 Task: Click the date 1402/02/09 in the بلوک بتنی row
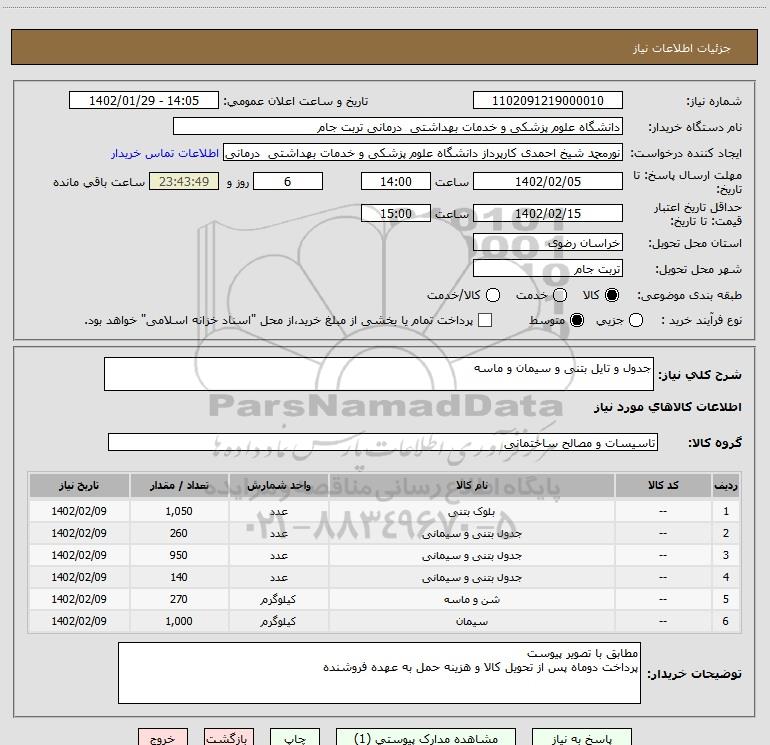[79, 511]
